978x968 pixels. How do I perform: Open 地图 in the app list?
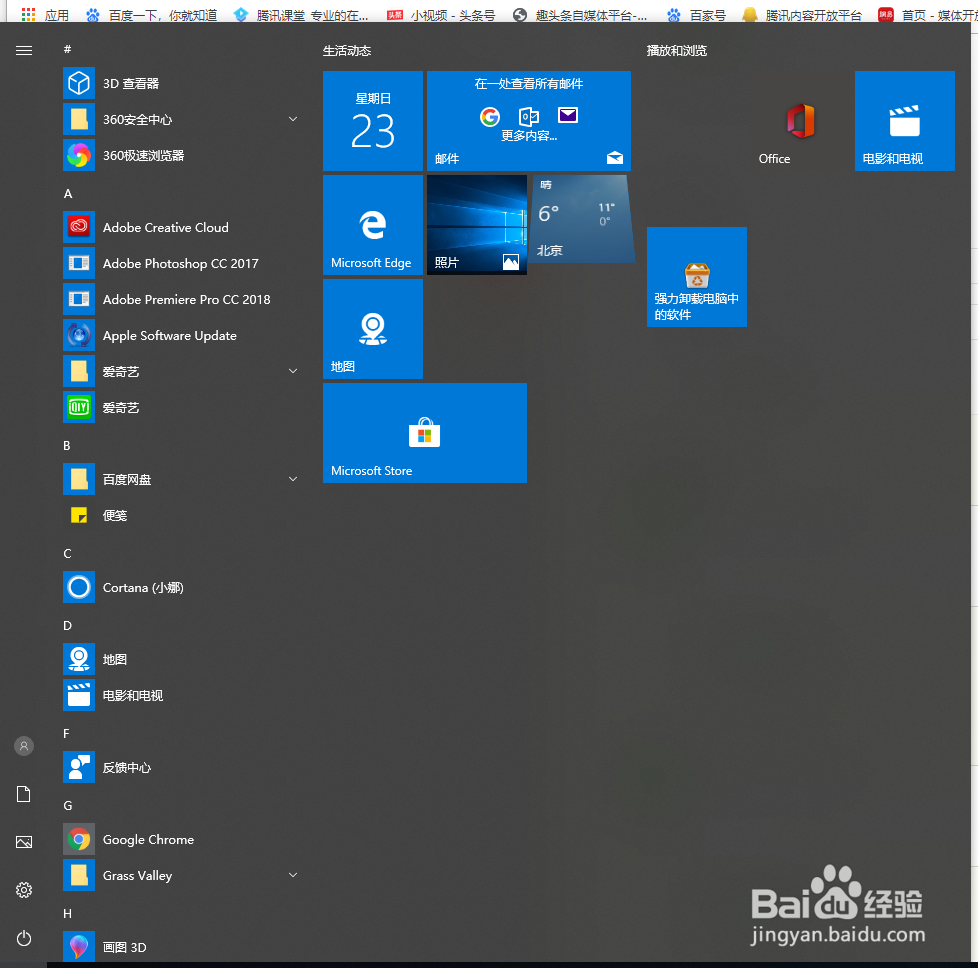(181, 659)
